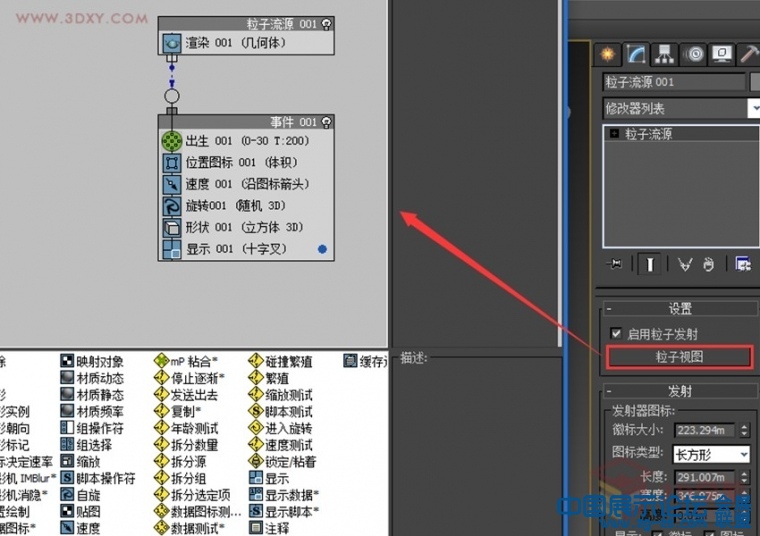Expand the 粒子流源 stack entry plus box
This screenshot has height=536, width=760.
(614, 133)
